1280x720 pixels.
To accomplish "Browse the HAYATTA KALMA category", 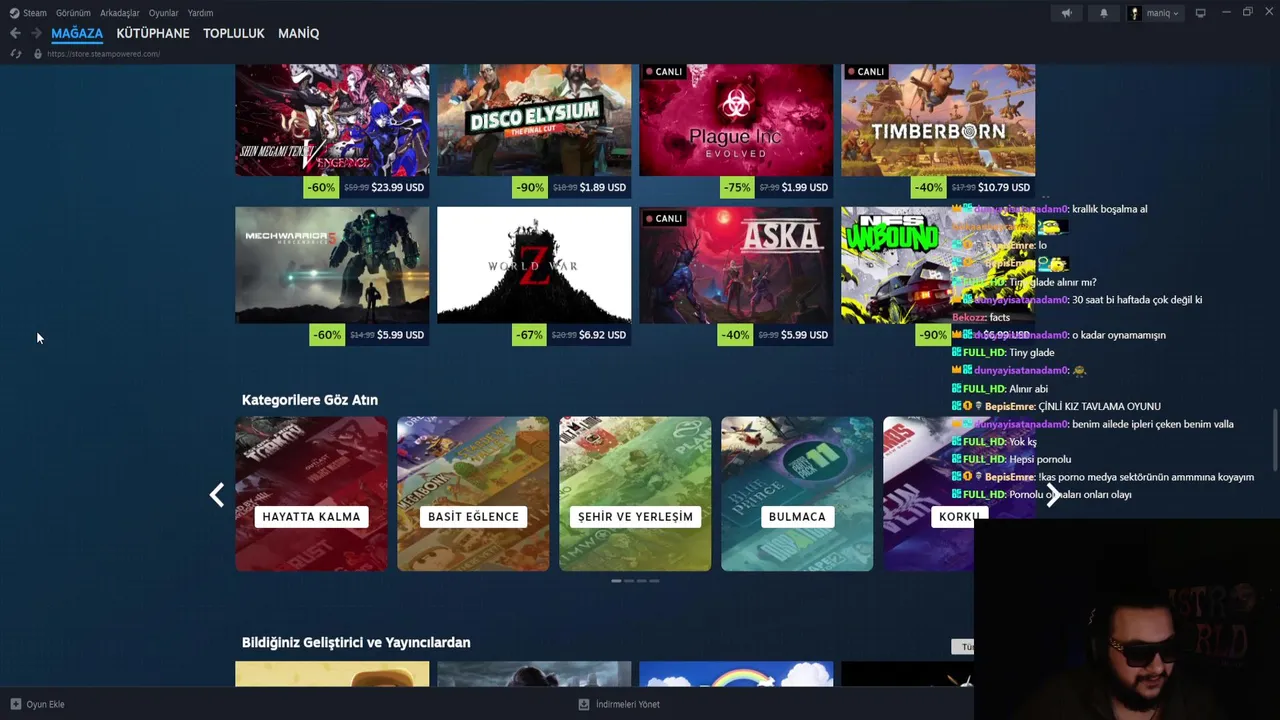I will point(311,494).
